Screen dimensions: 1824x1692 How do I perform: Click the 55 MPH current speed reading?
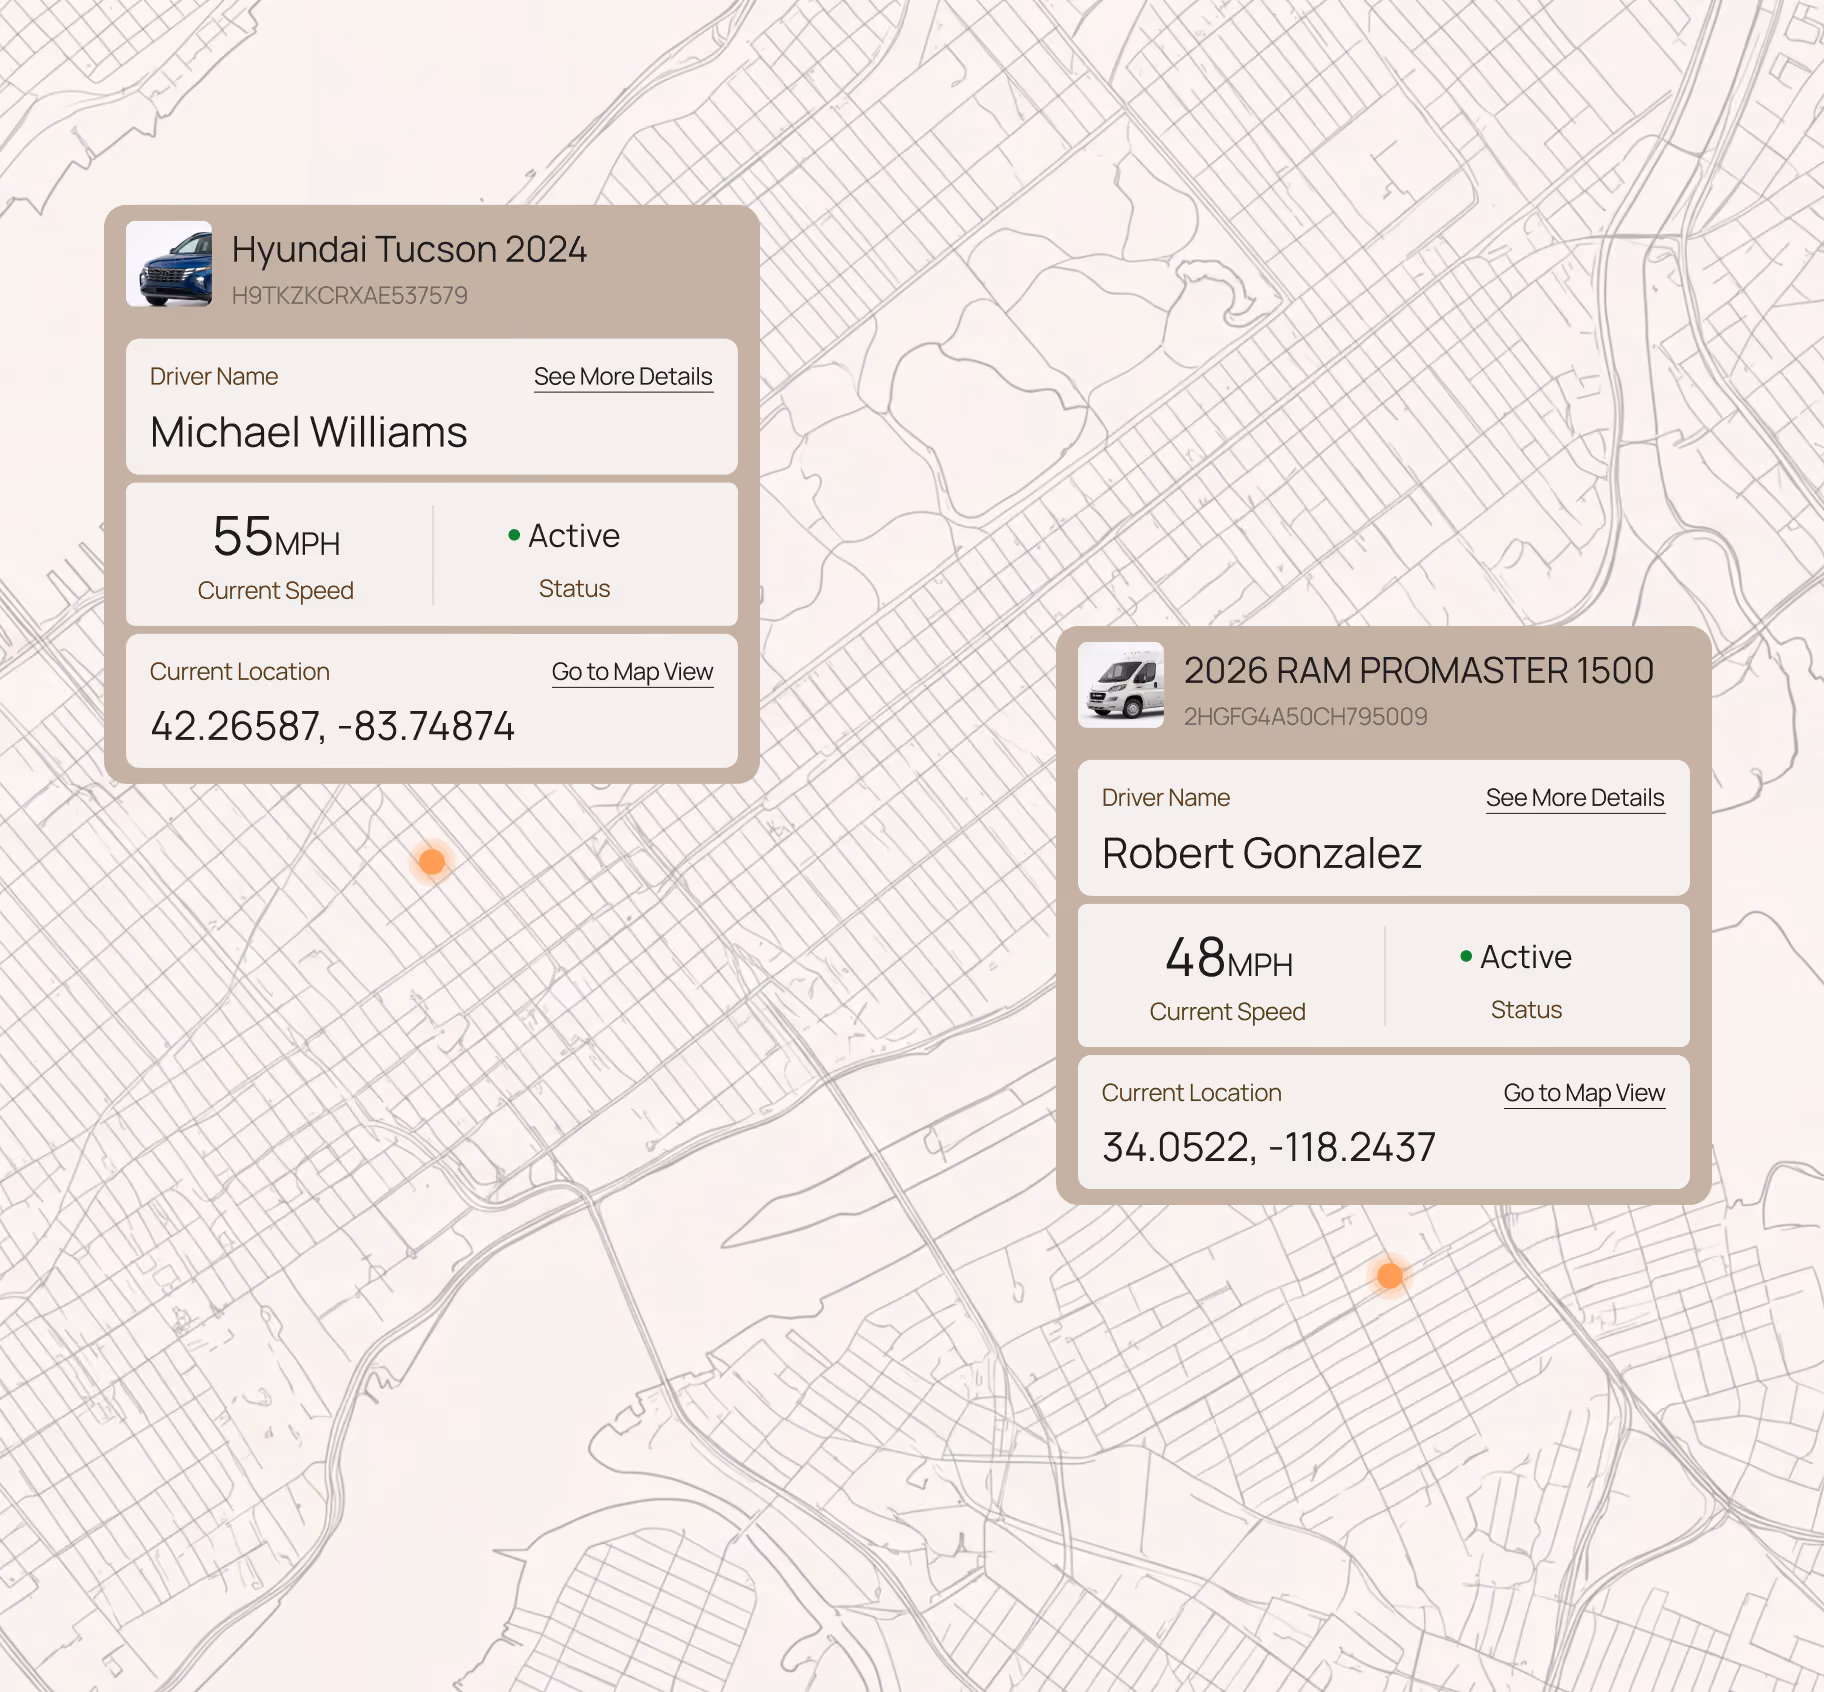tap(277, 537)
